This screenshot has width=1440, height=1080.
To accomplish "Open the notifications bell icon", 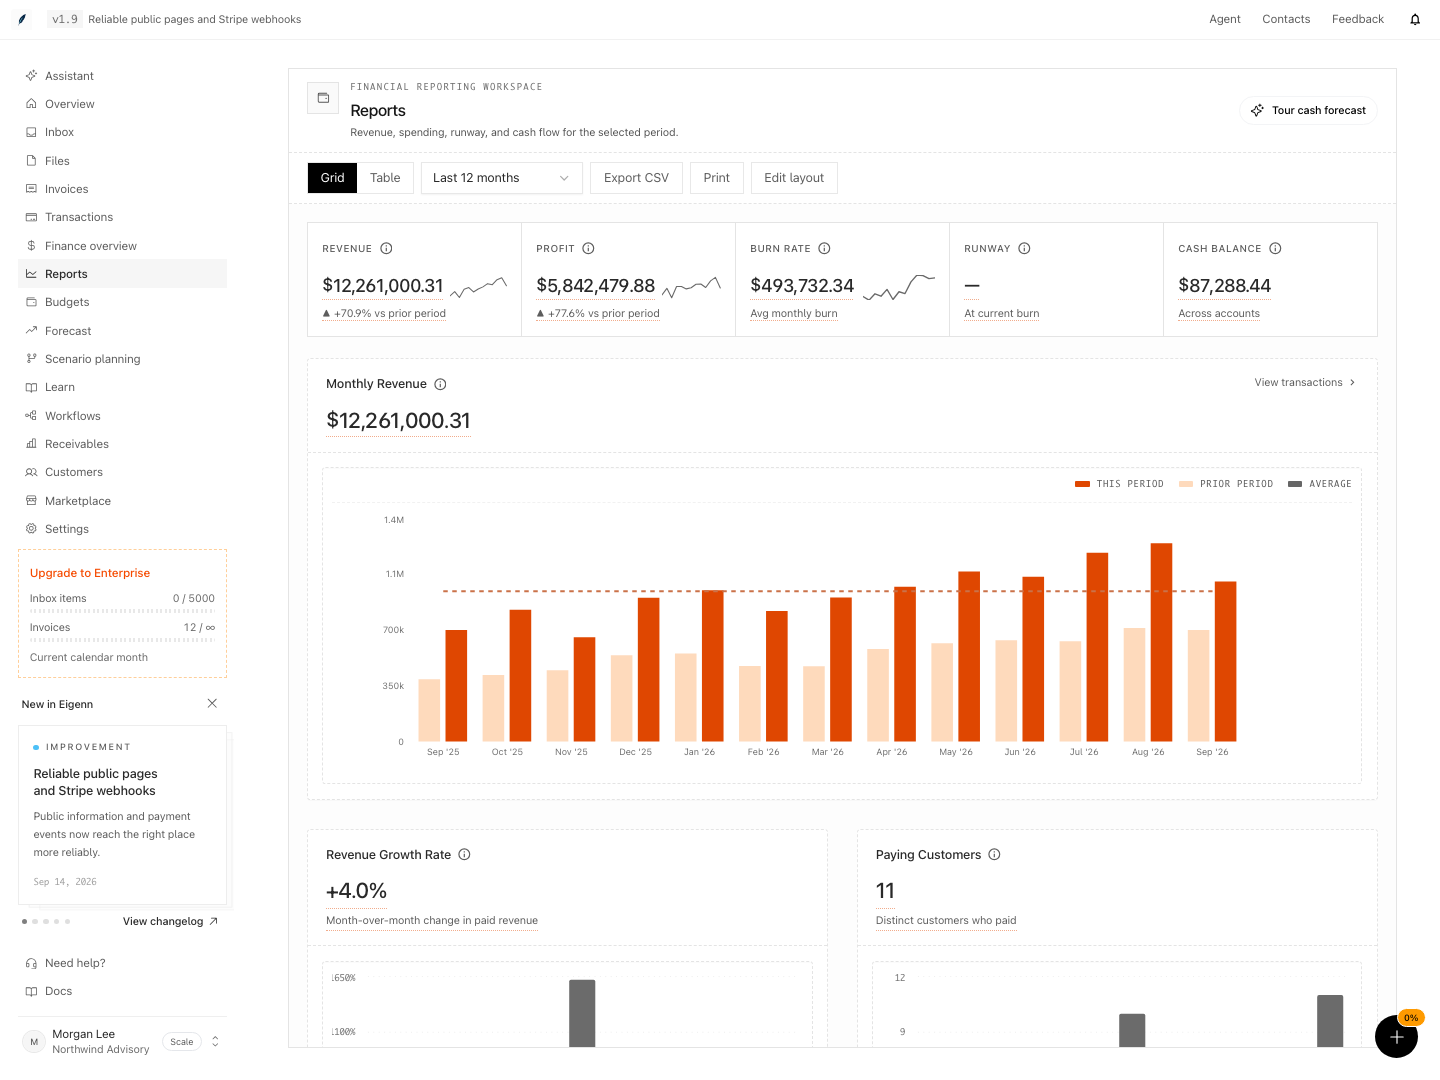I will click(1415, 20).
